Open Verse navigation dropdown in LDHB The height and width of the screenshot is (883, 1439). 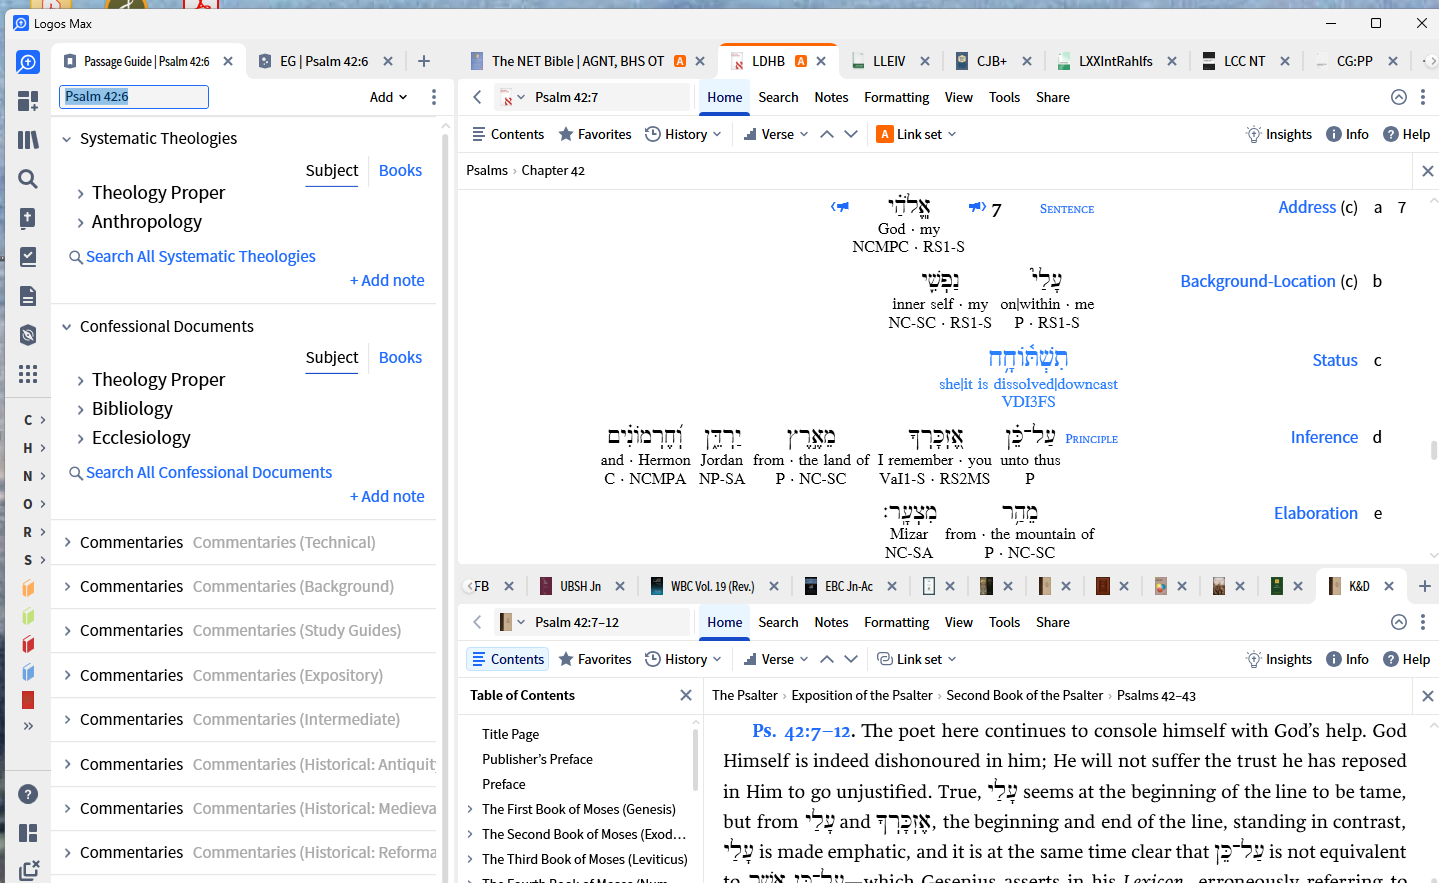[776, 135]
